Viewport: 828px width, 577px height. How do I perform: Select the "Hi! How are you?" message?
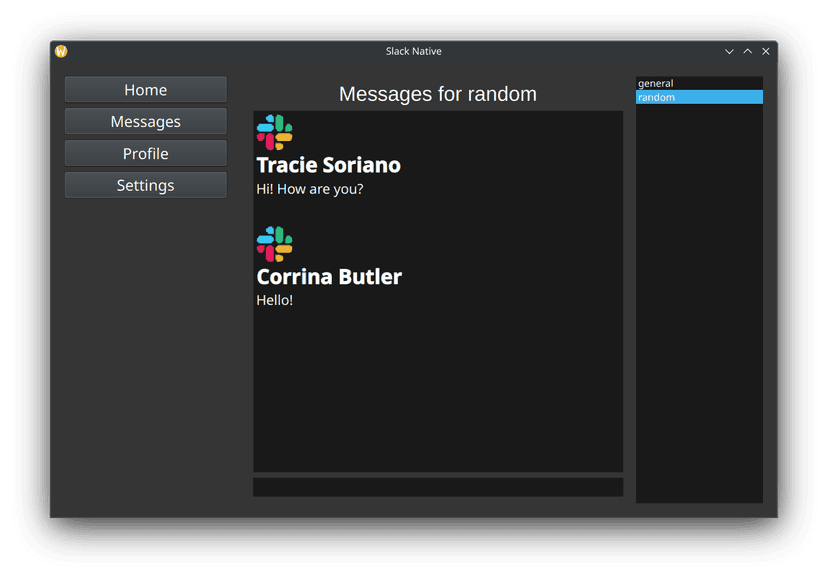310,189
